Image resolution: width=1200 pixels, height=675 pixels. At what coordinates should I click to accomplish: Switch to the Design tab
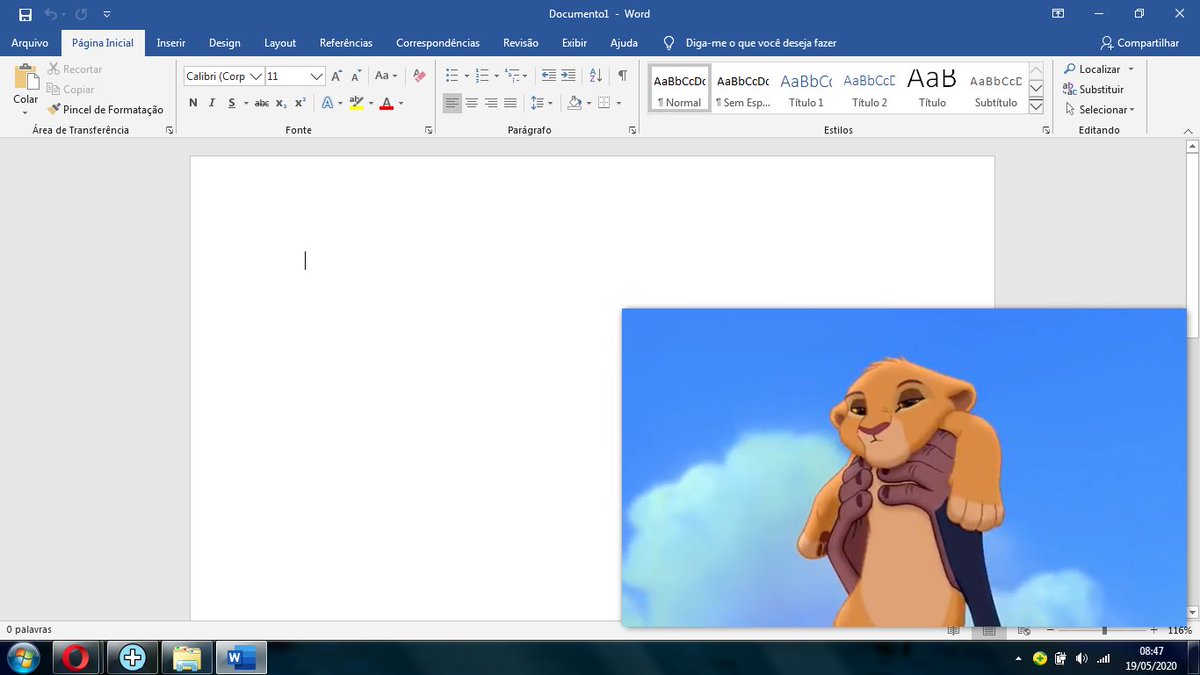(x=224, y=43)
